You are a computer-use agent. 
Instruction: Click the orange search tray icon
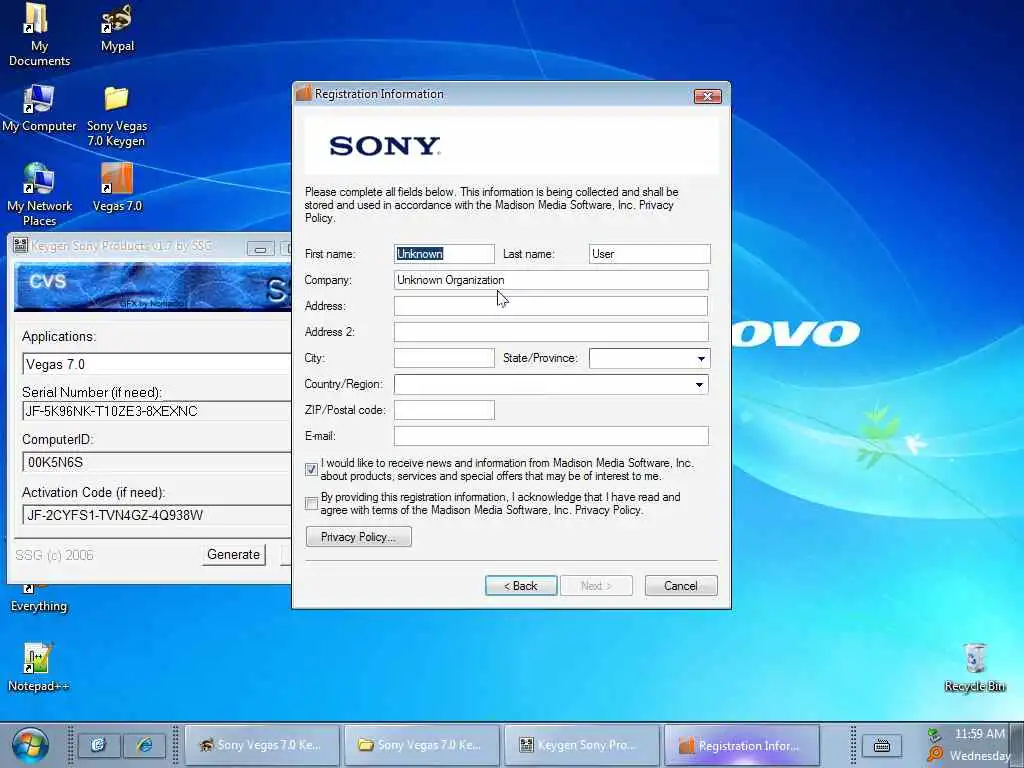click(935, 755)
